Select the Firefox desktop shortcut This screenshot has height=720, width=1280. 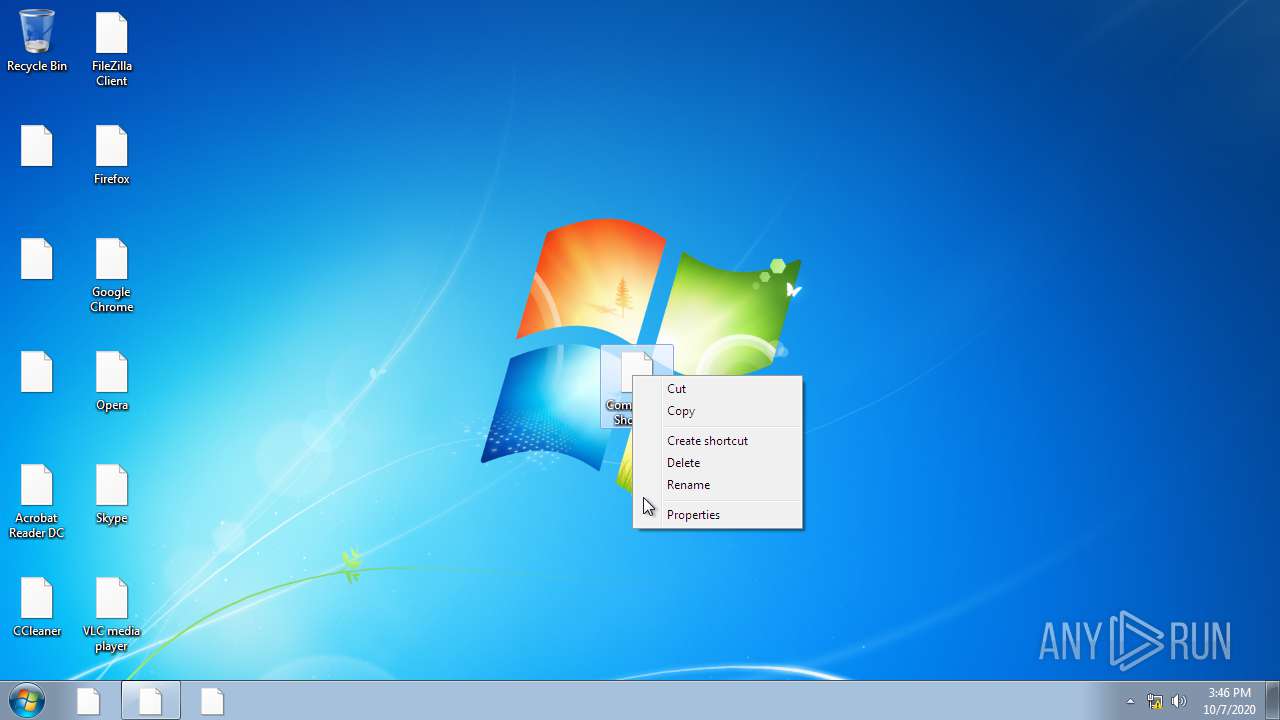112,155
